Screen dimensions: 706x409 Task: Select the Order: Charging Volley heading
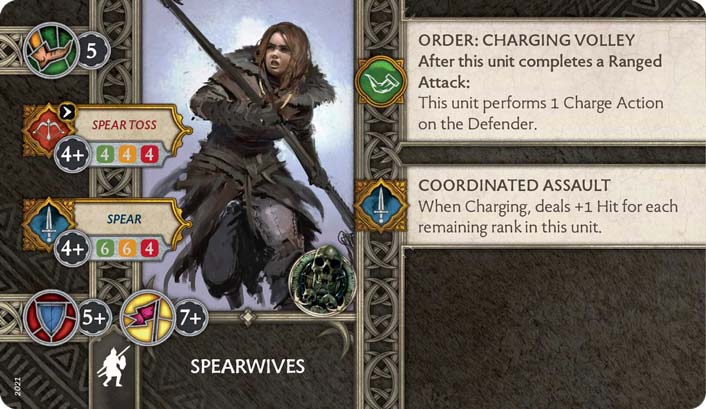click(x=526, y=40)
